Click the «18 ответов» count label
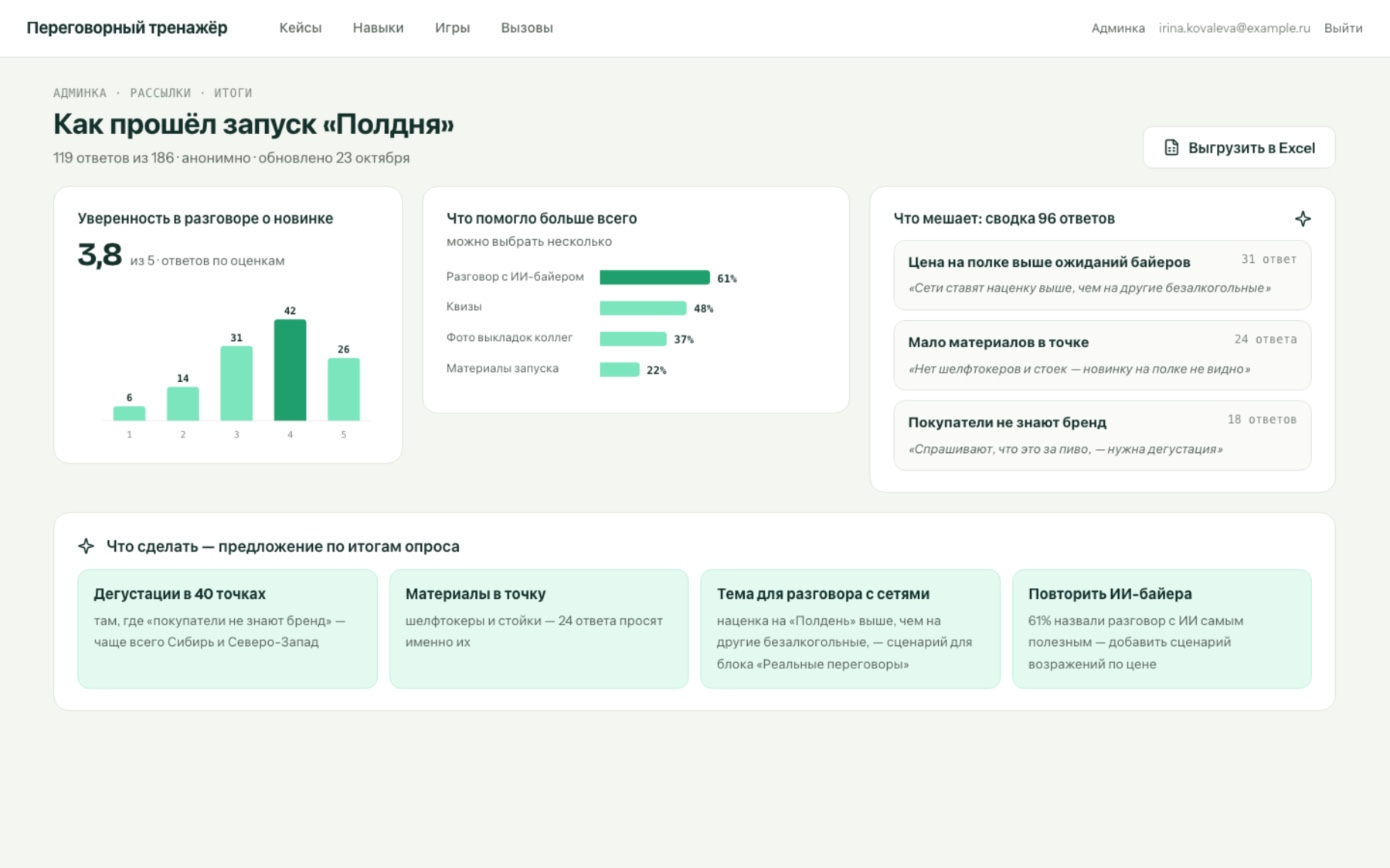The width and height of the screenshot is (1390, 868). 1262,419
